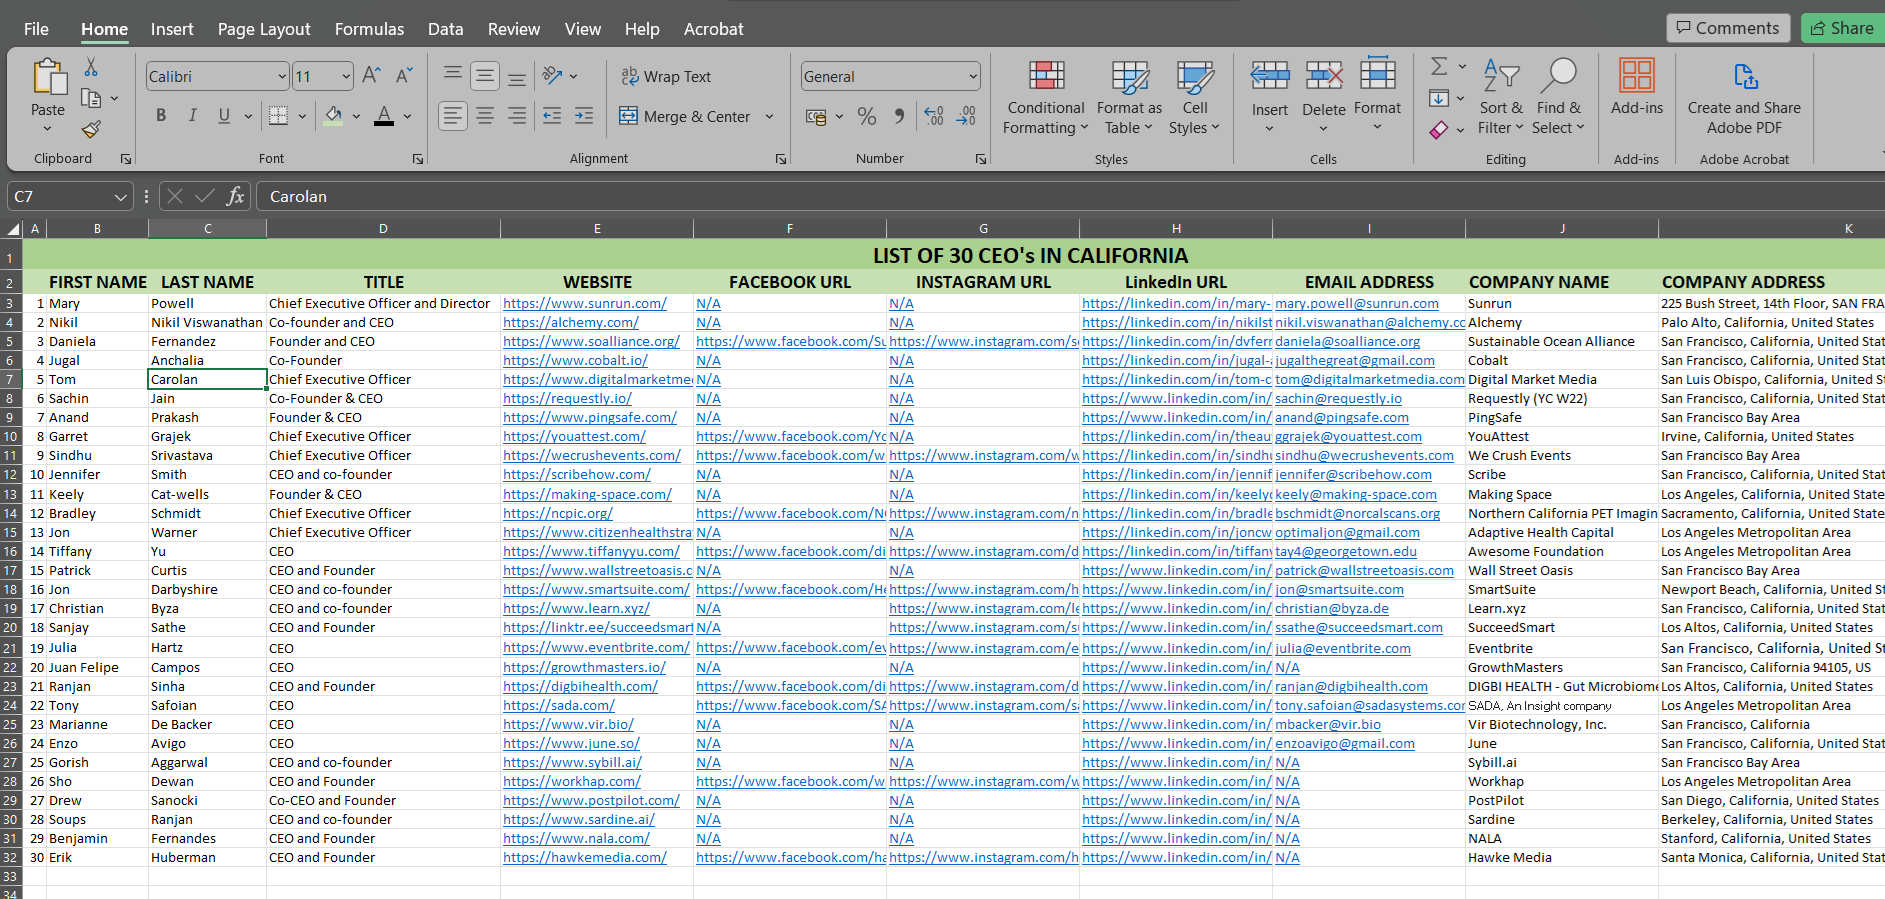Toggle Bold formatting
1885x899 pixels.
pos(161,116)
